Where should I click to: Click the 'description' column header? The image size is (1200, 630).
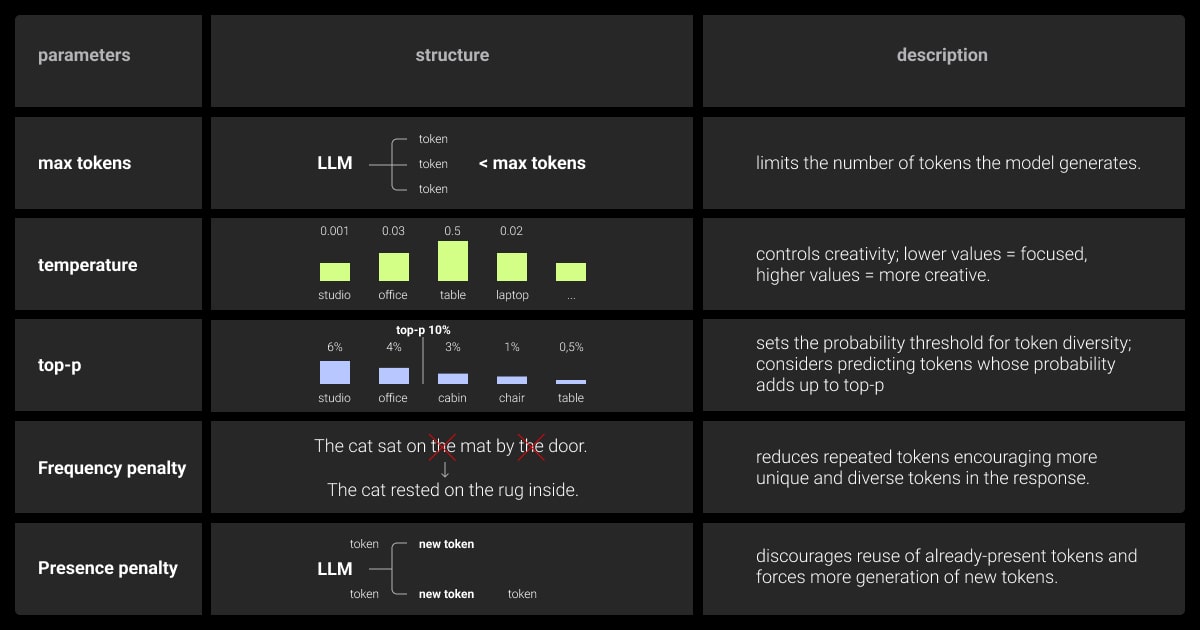[x=942, y=56]
